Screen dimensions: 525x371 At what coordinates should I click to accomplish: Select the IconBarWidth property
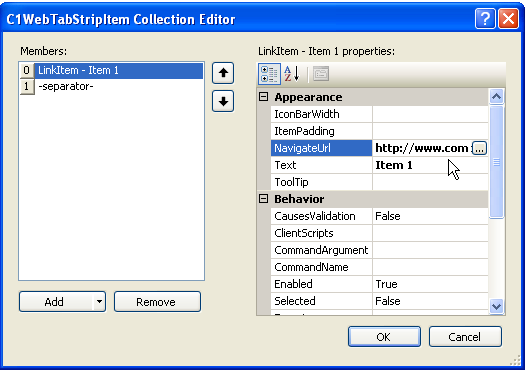[x=321, y=114]
